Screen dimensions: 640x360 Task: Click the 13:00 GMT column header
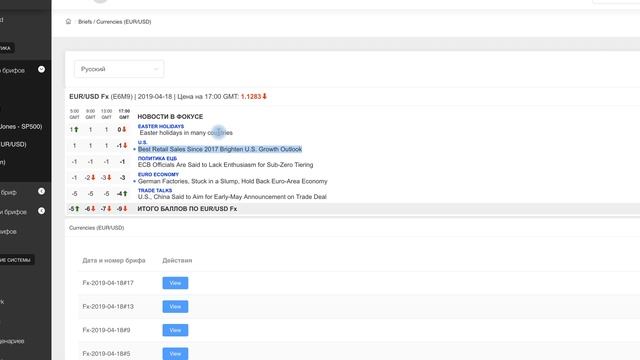[106, 114]
